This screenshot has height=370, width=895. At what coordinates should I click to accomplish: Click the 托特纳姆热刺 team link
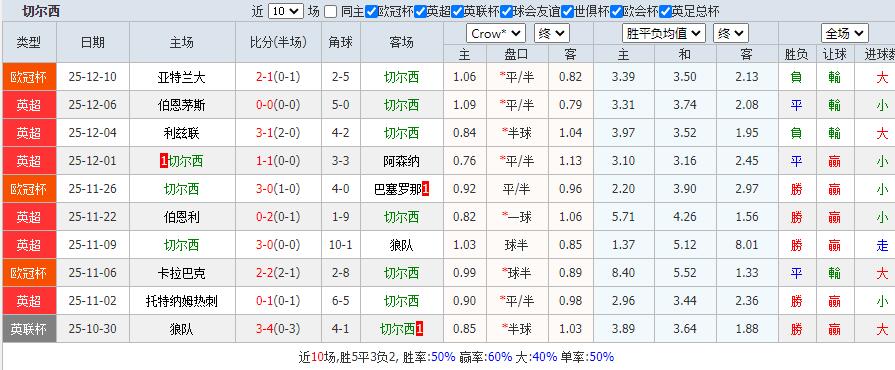click(182, 301)
